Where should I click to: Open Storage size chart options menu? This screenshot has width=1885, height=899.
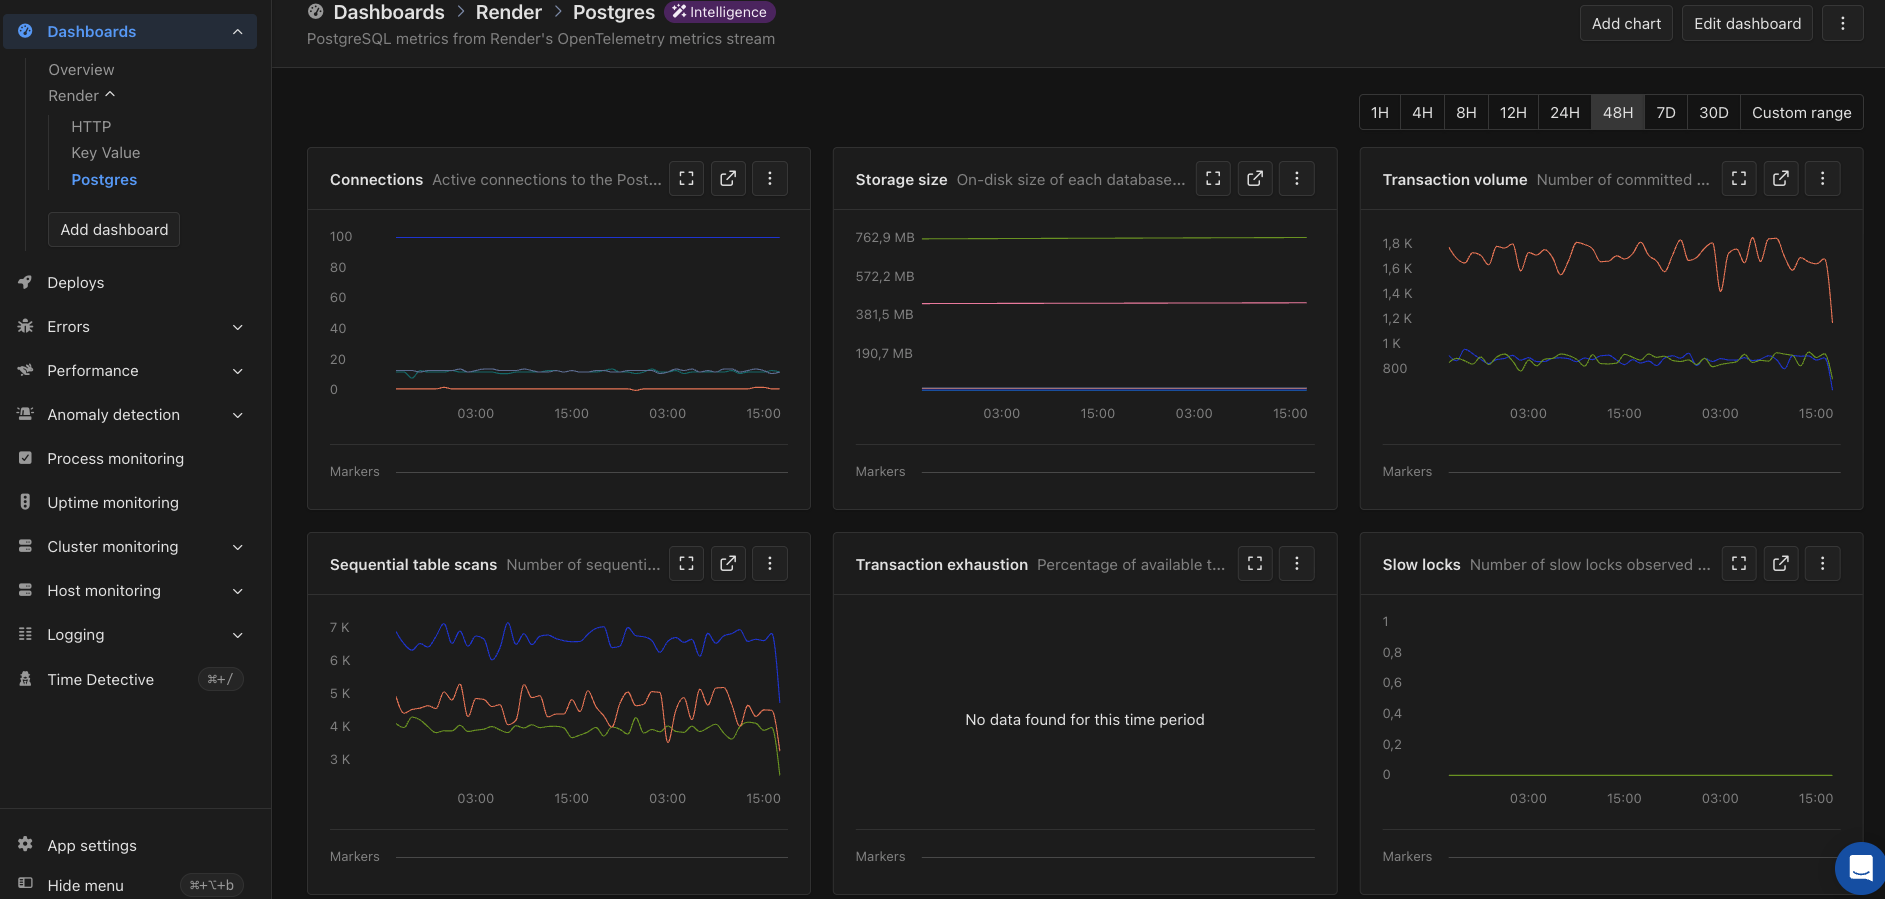(1297, 179)
